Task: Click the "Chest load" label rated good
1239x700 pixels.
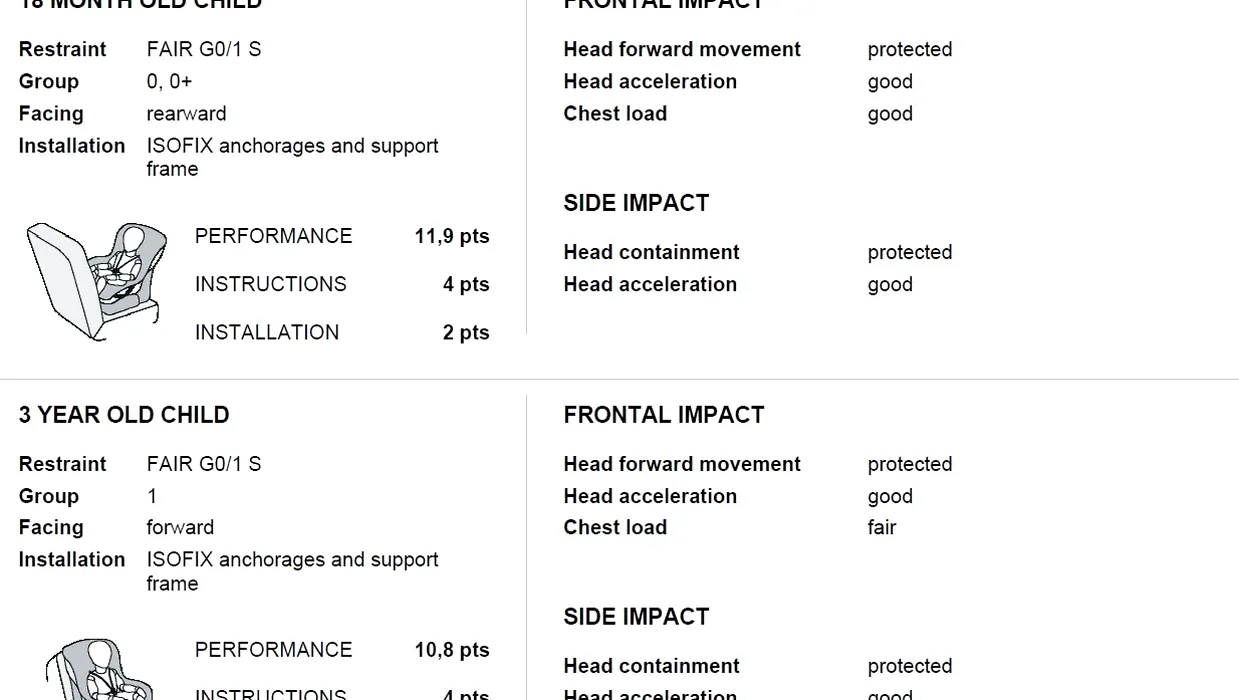Action: 615,114
